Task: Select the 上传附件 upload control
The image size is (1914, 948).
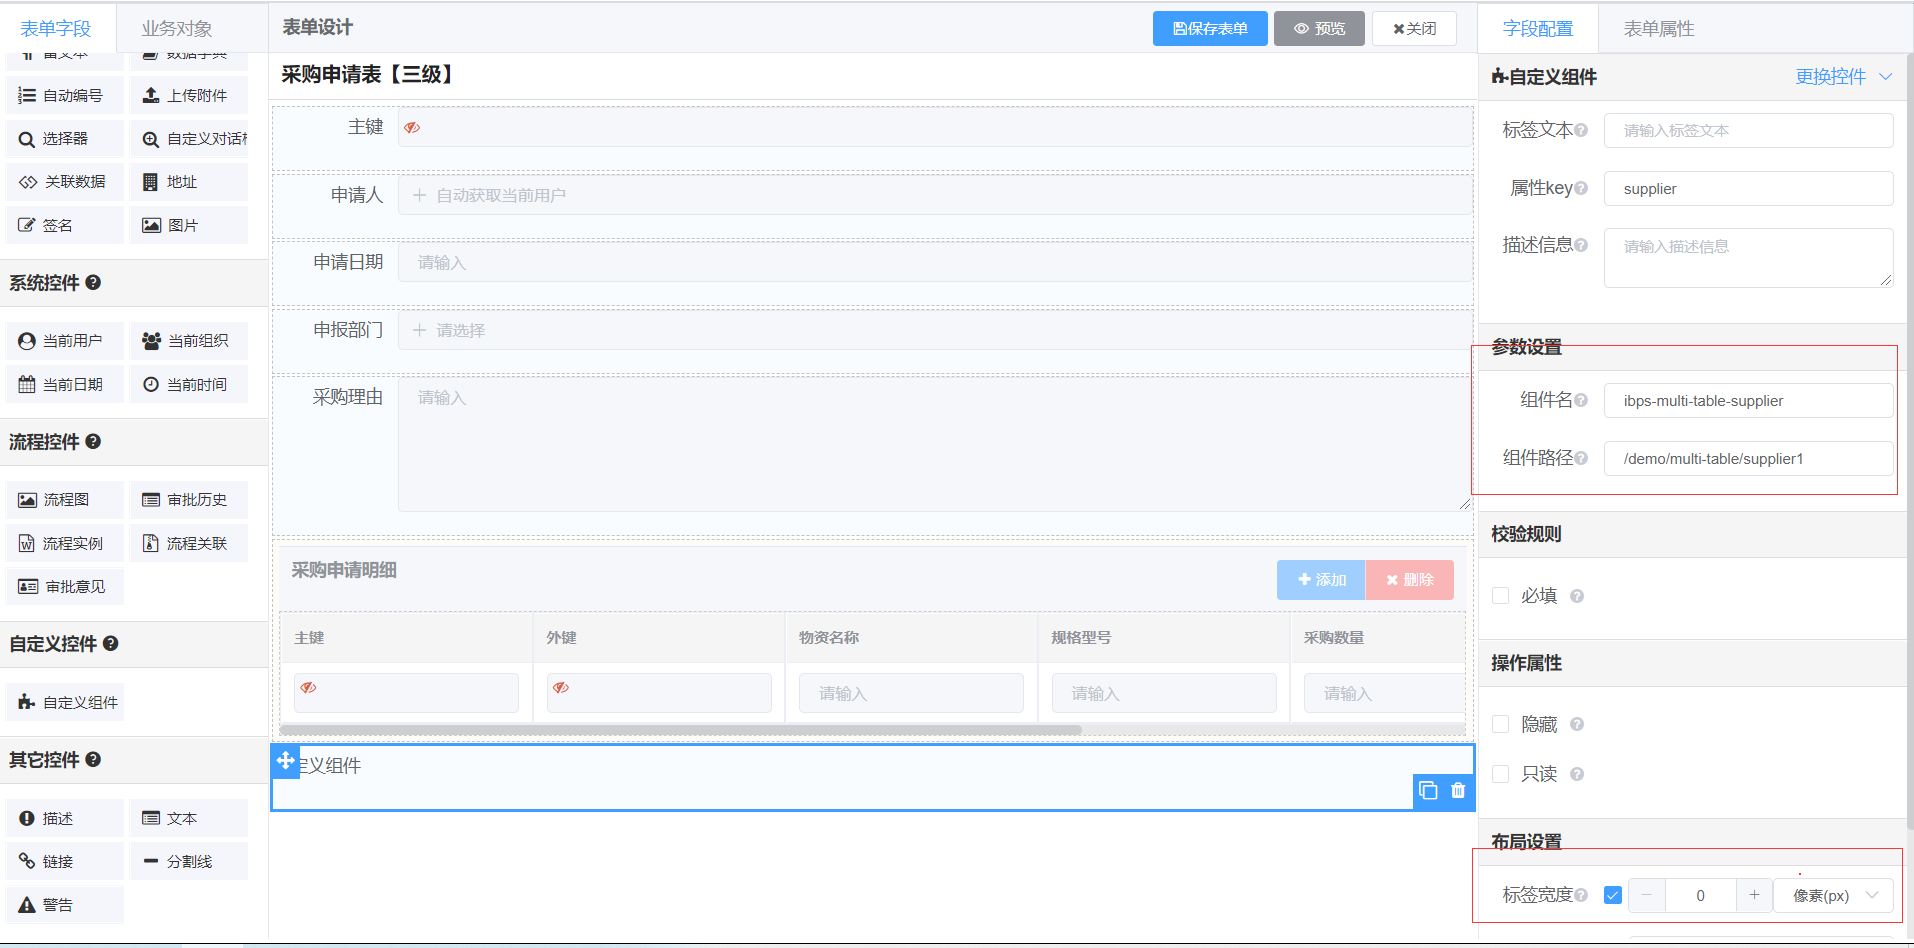Action: point(188,96)
